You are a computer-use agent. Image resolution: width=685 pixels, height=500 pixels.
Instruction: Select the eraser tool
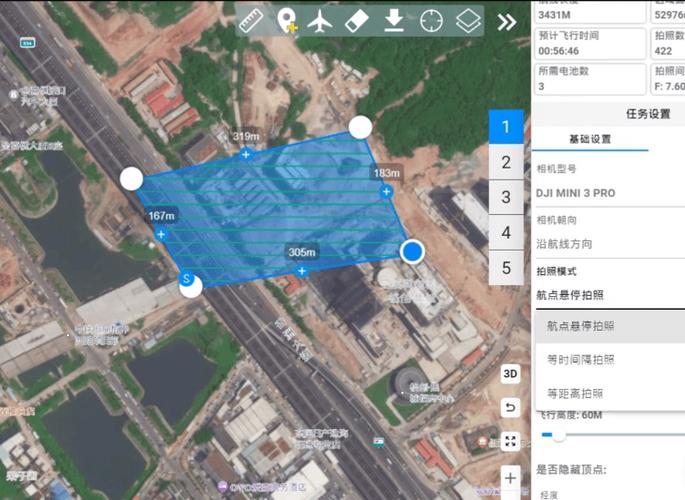click(x=356, y=21)
